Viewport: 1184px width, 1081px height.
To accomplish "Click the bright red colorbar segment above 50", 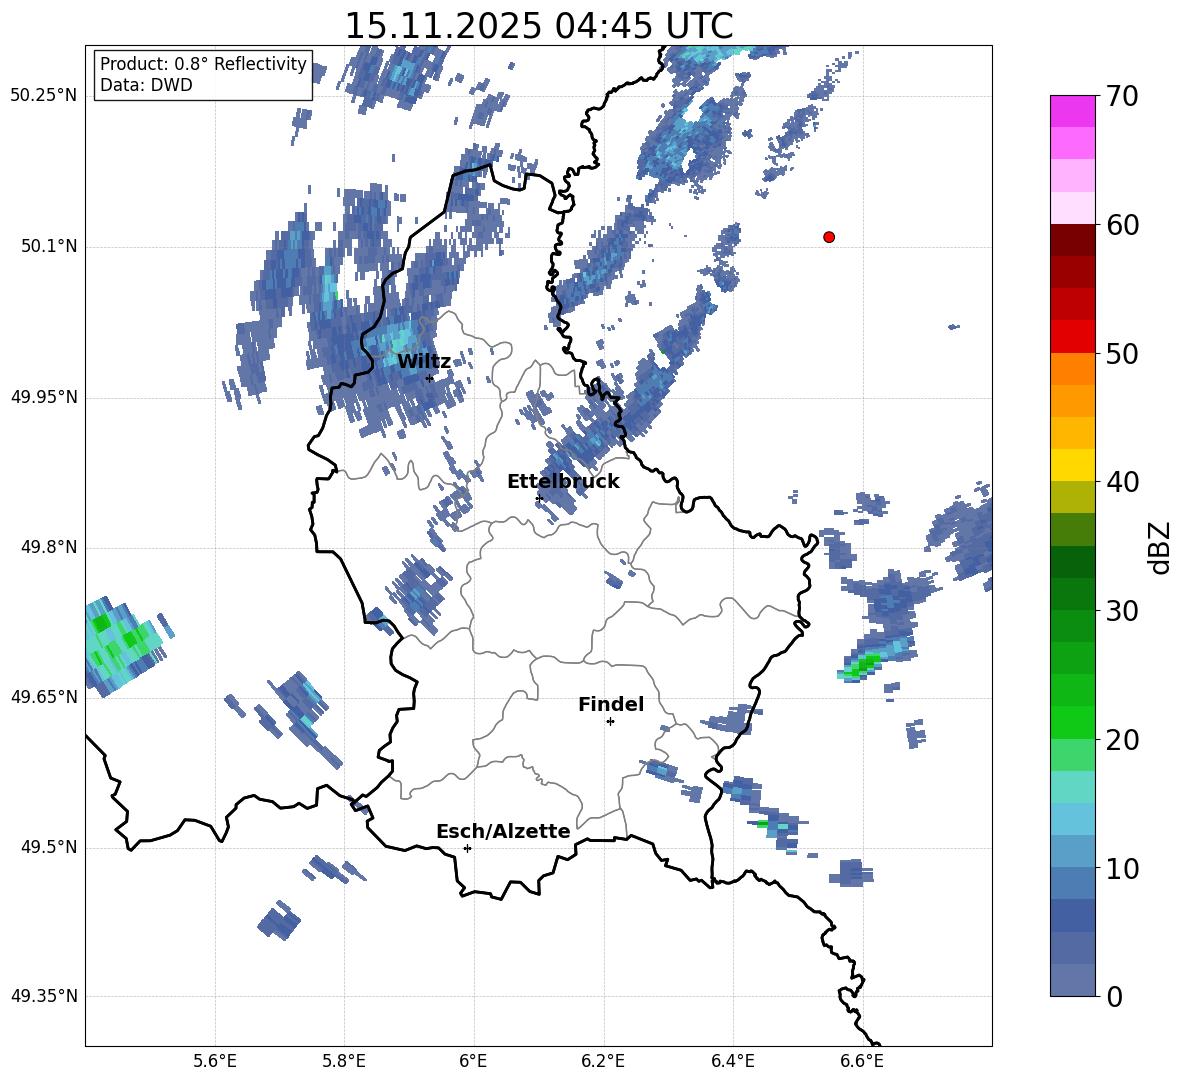I will (x=1072, y=337).
